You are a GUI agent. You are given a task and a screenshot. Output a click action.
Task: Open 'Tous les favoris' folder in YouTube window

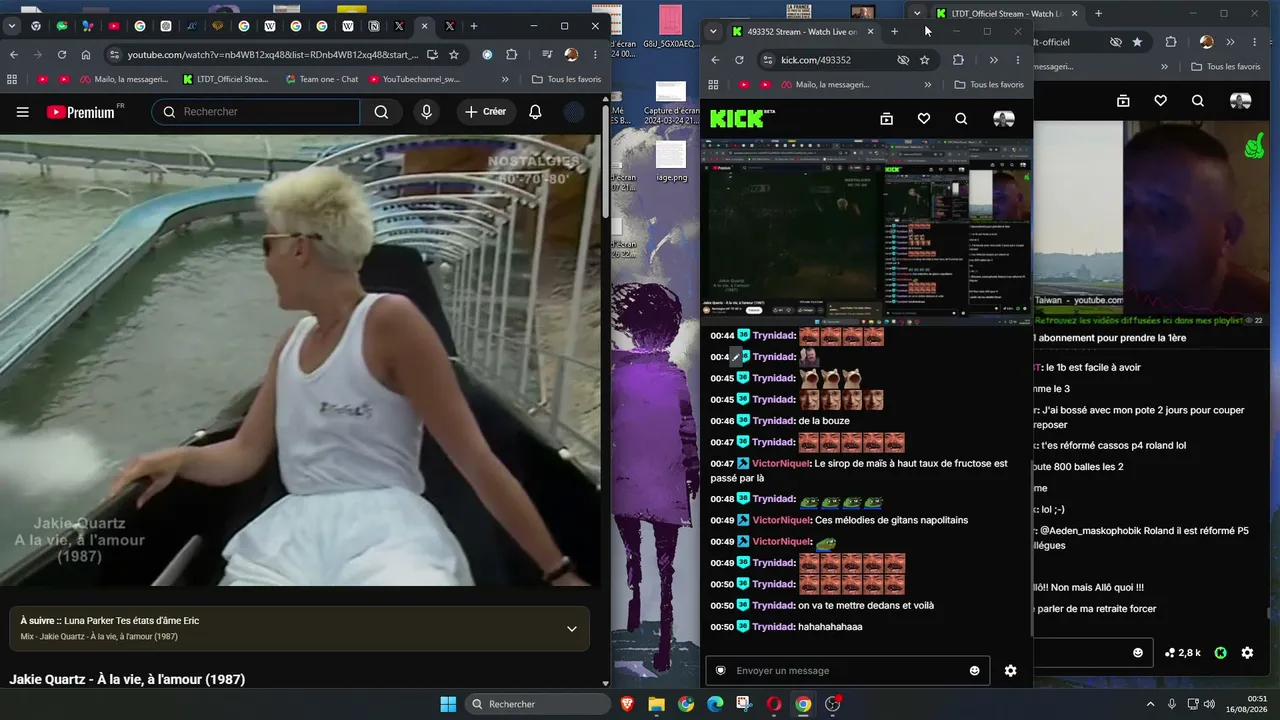[567, 79]
